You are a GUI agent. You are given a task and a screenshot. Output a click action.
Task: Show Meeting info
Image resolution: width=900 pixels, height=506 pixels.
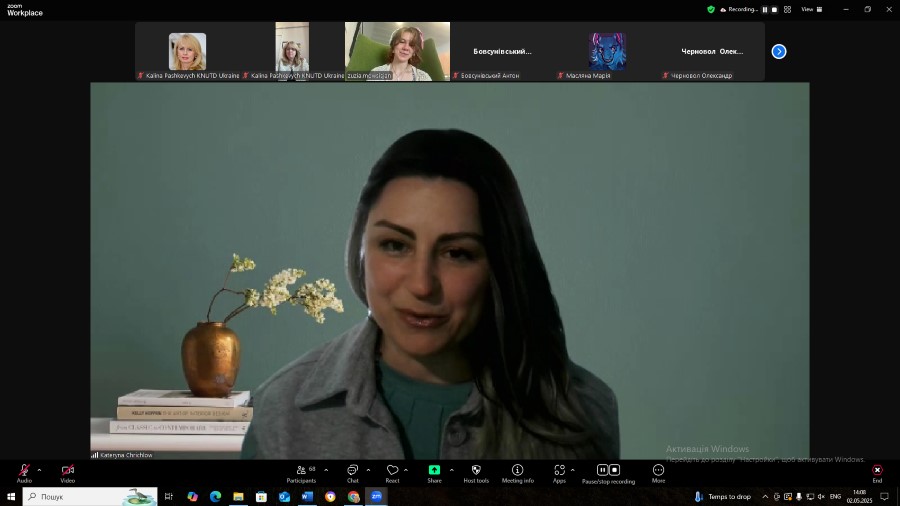click(x=518, y=473)
